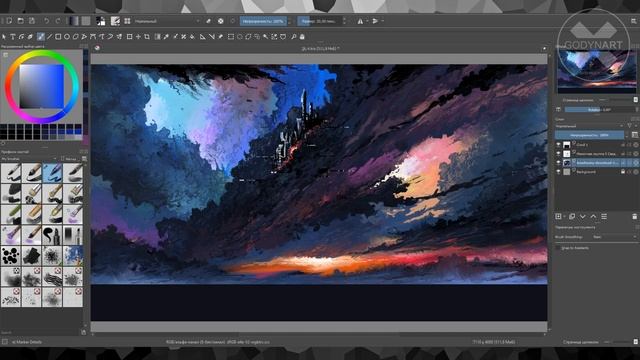Viewport: 640px width, 360px height.
Task: Undo the last action
Action: [x=47, y=21]
